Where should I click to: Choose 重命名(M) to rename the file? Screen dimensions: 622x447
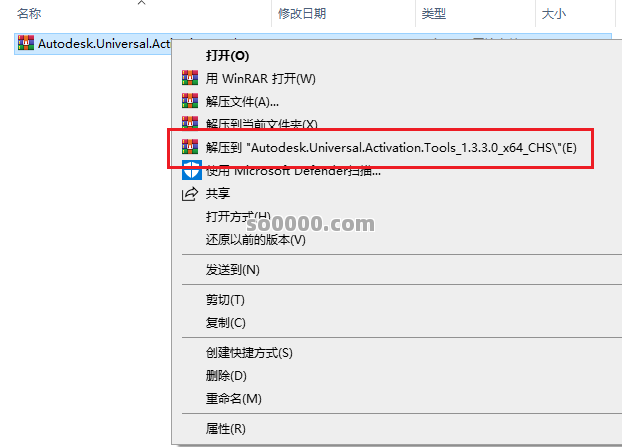(233, 398)
